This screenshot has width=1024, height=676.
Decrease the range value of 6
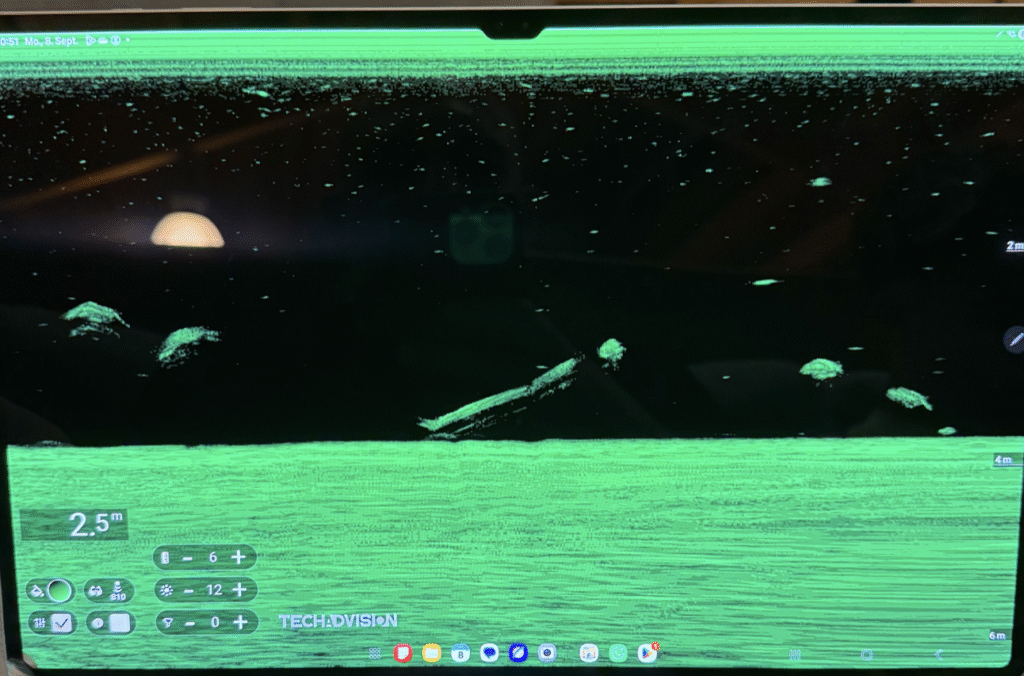tap(187, 558)
